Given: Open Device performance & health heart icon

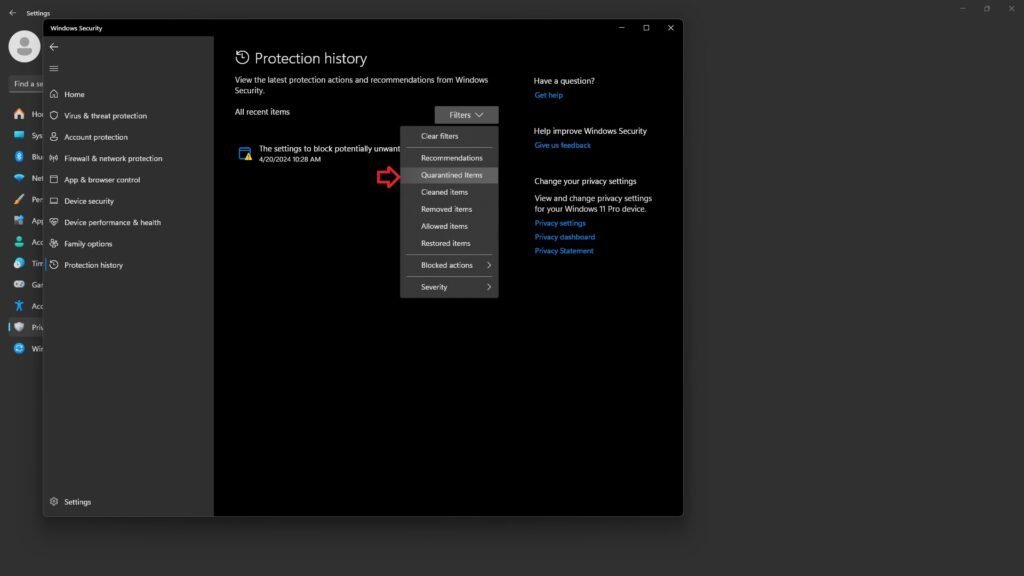Looking at the screenshot, I should [x=54, y=222].
